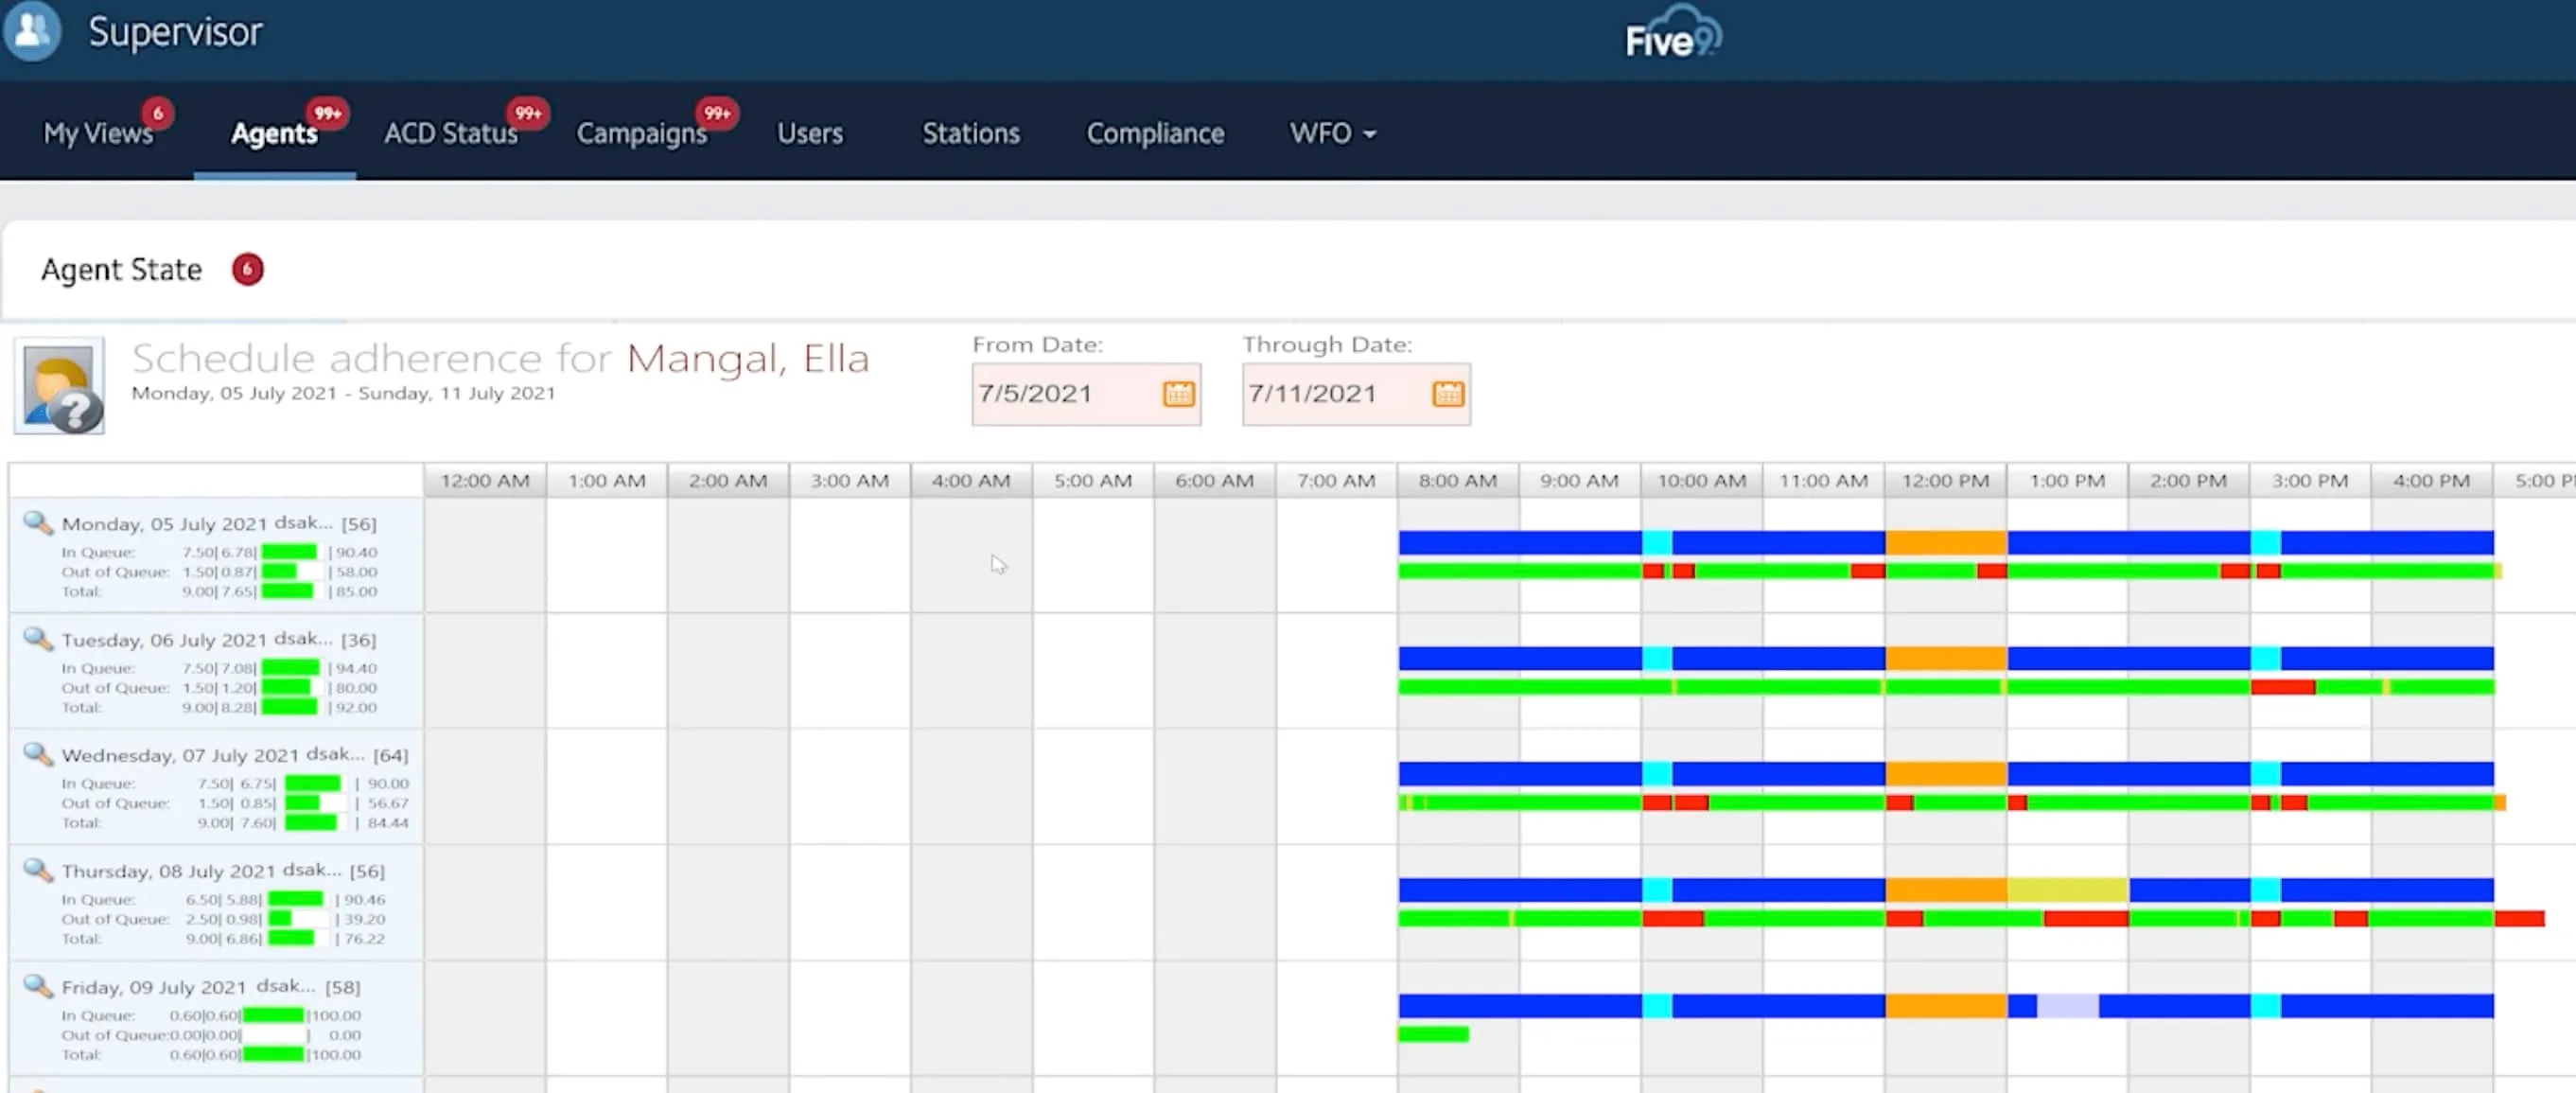
Task: Open the Through Date calendar picker
Action: pos(1449,393)
